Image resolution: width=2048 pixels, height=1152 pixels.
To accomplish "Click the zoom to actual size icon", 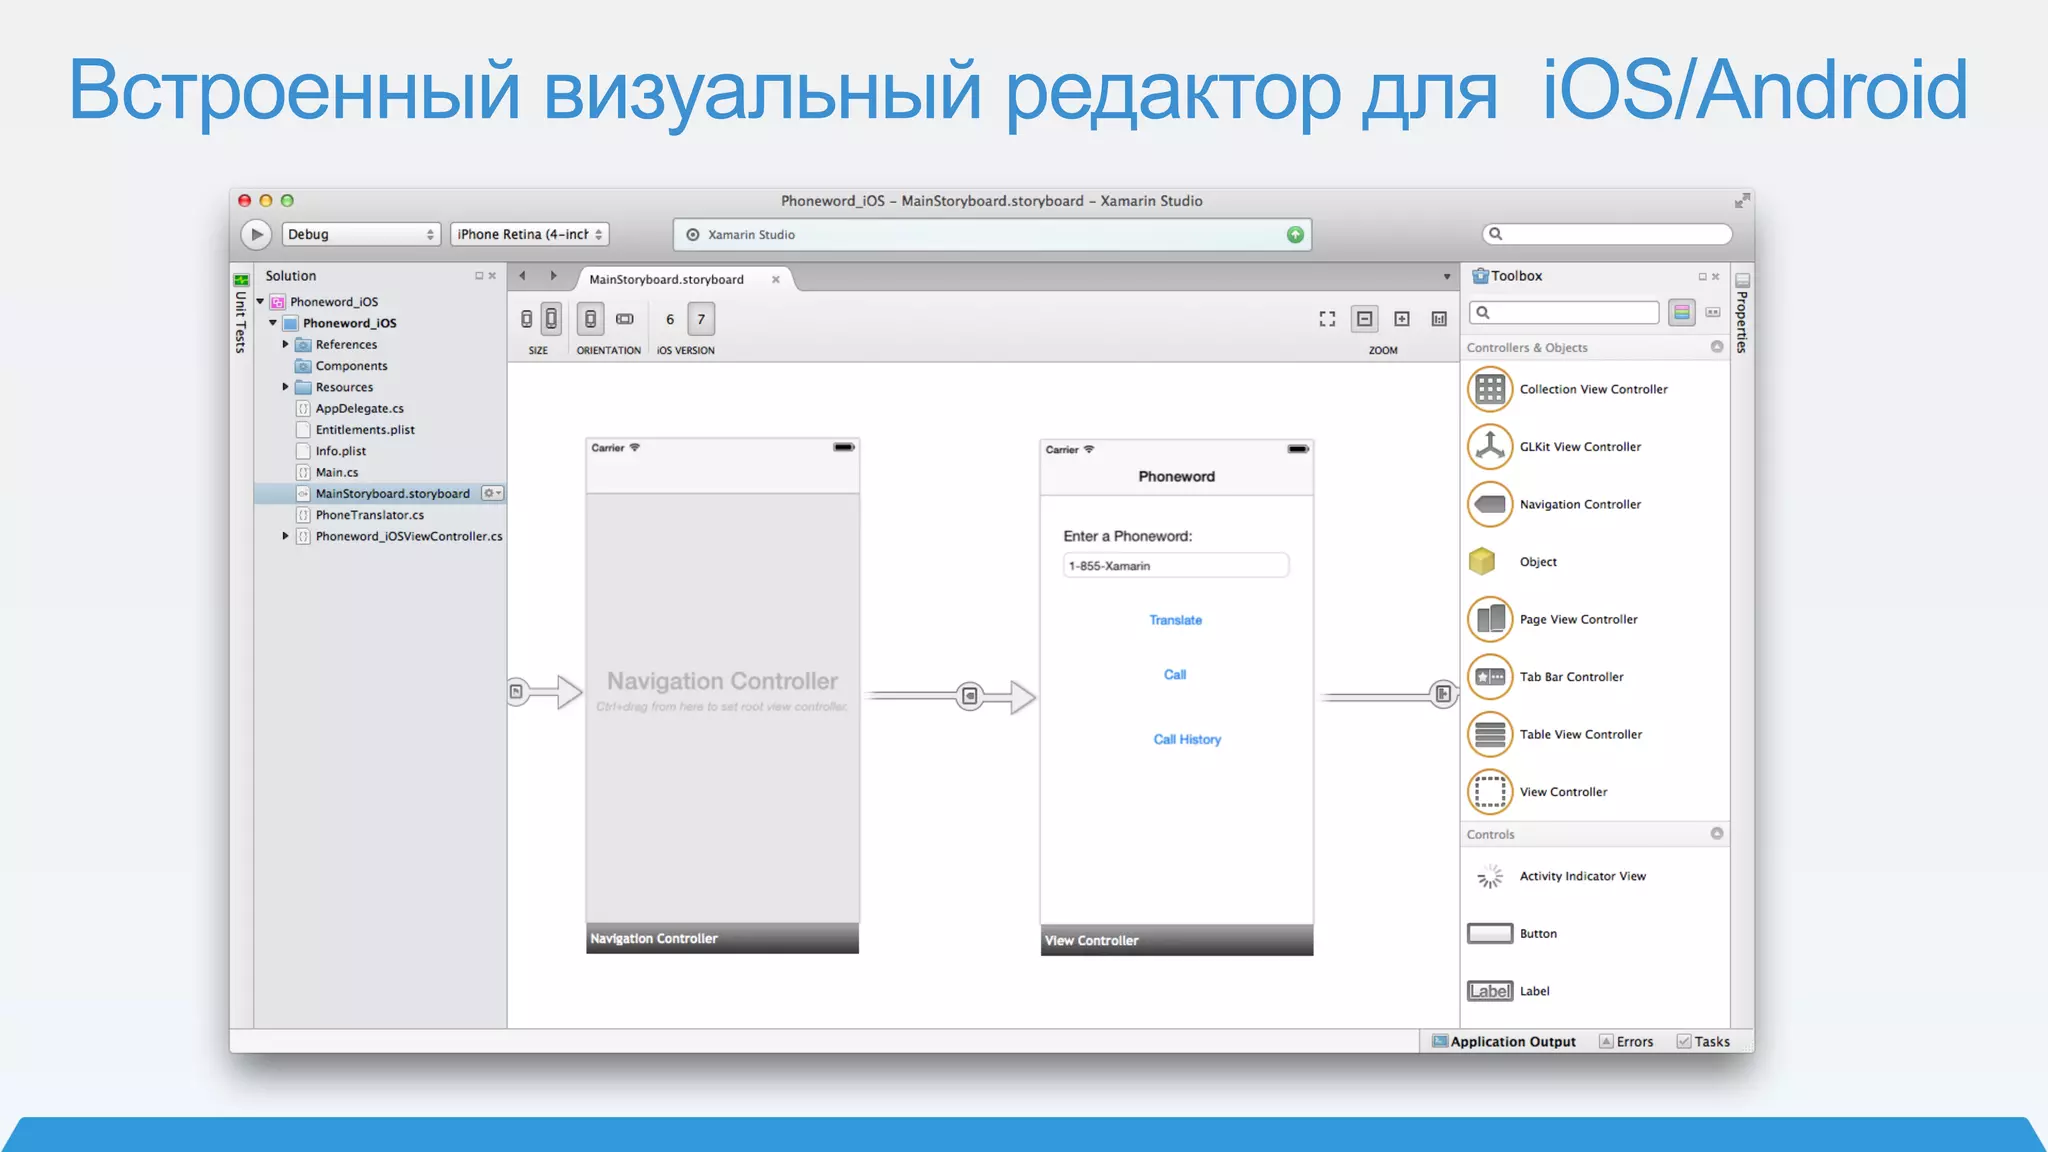I will (x=1439, y=319).
